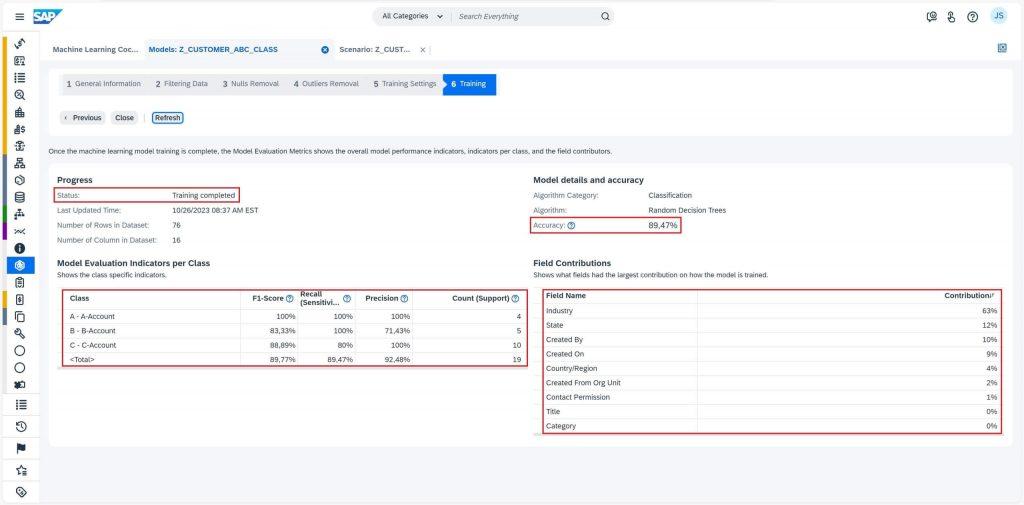The width and height of the screenshot is (1024, 505).
Task: Select the Created From Org Unit row
Action: [772, 383]
